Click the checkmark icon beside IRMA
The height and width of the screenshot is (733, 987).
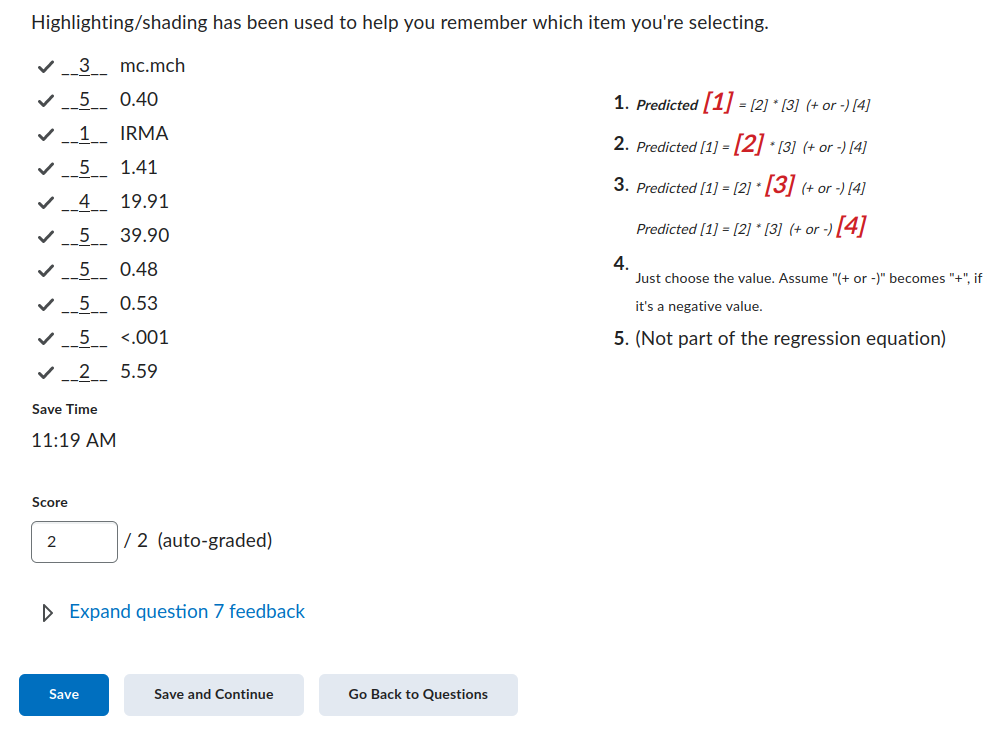point(45,135)
